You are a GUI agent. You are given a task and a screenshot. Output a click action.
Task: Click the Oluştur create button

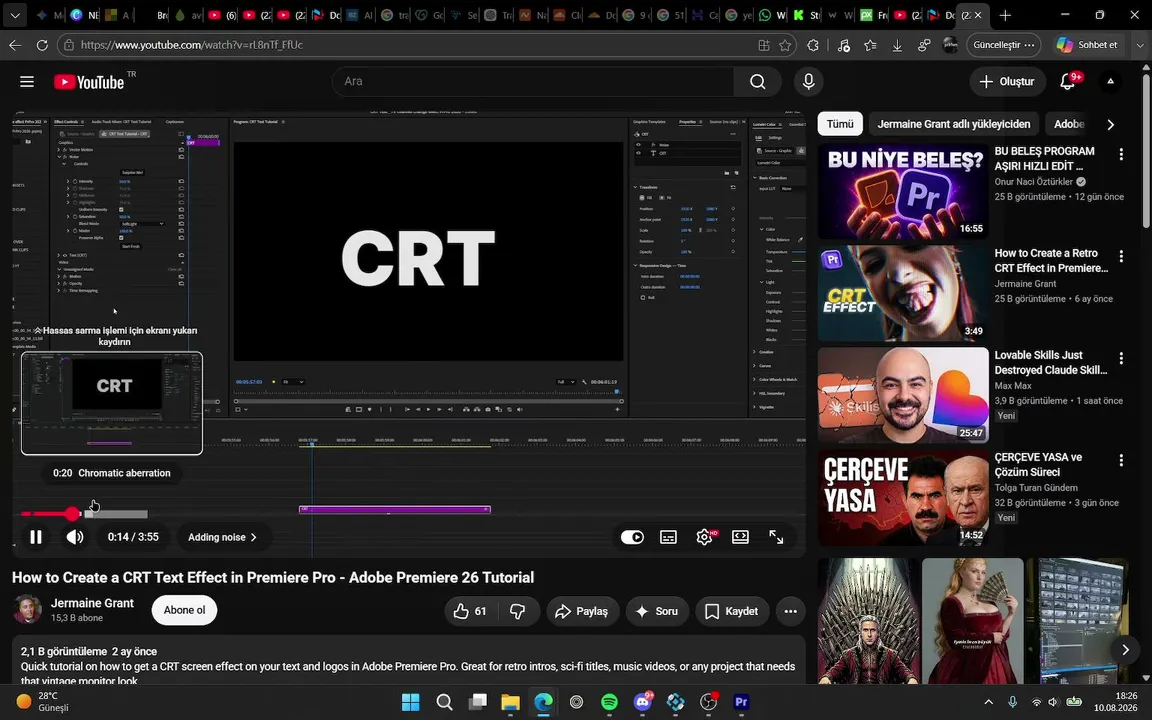1007,82
